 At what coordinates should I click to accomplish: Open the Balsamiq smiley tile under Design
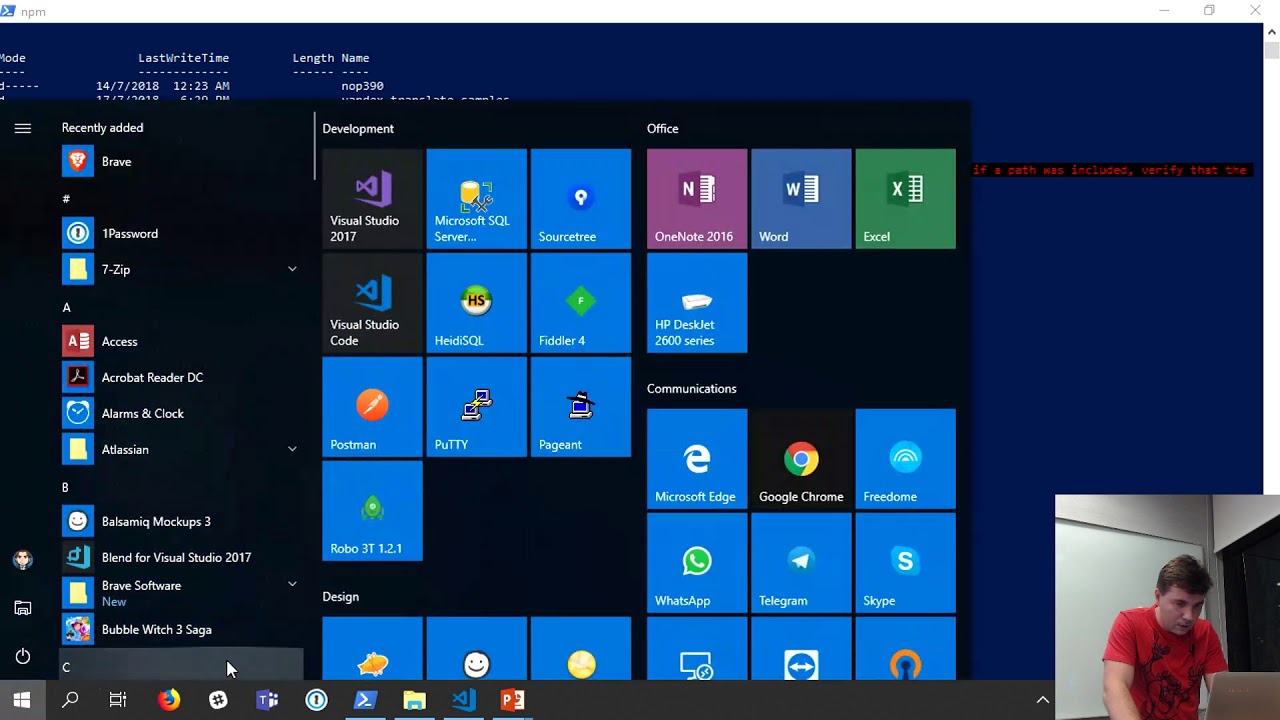(476, 648)
